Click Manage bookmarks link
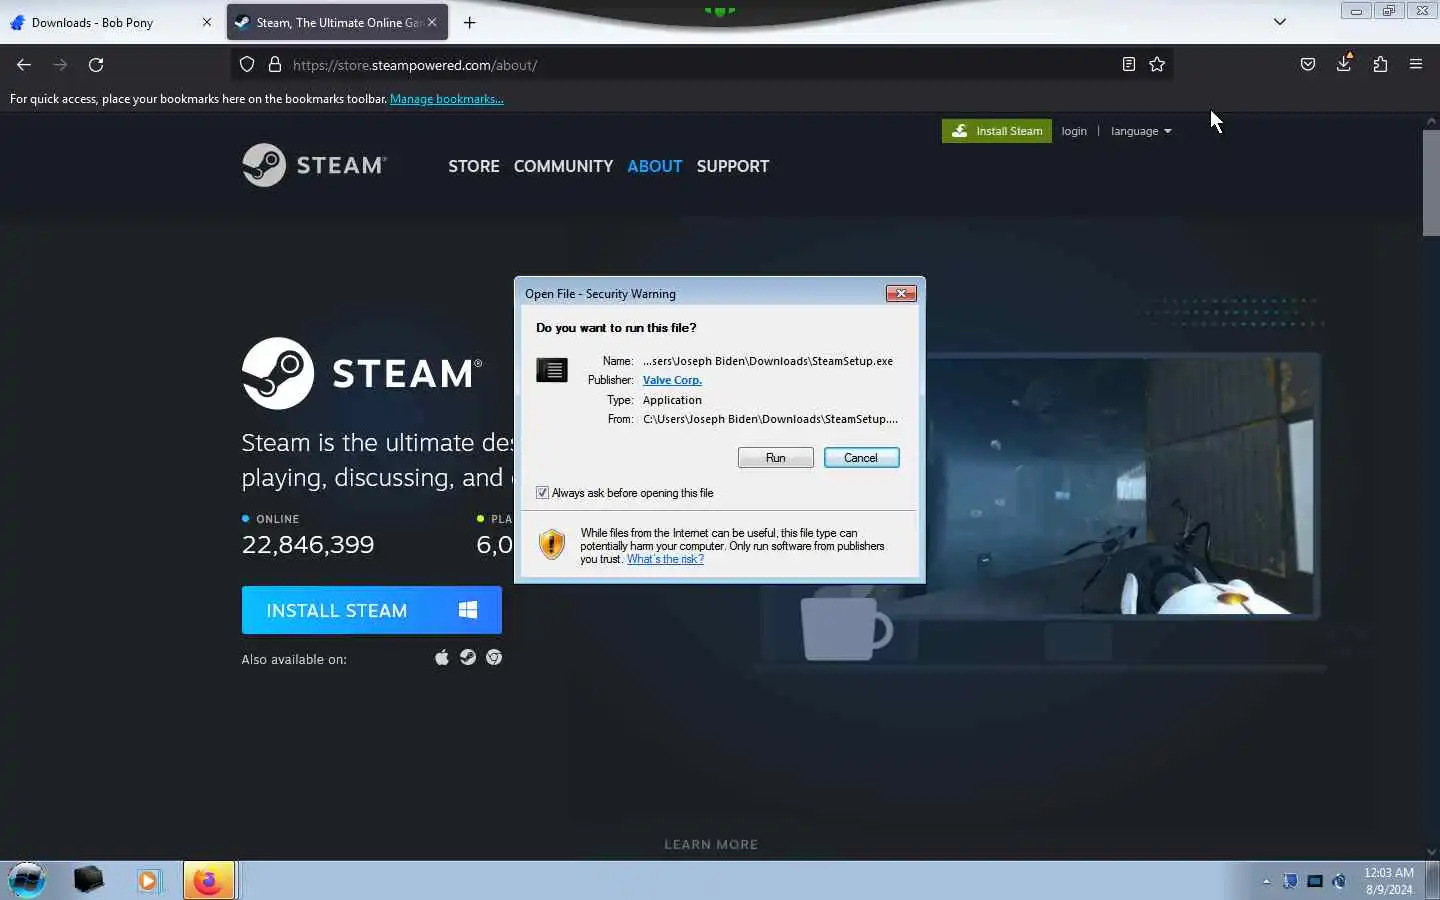The height and width of the screenshot is (900, 1440). 446,99
